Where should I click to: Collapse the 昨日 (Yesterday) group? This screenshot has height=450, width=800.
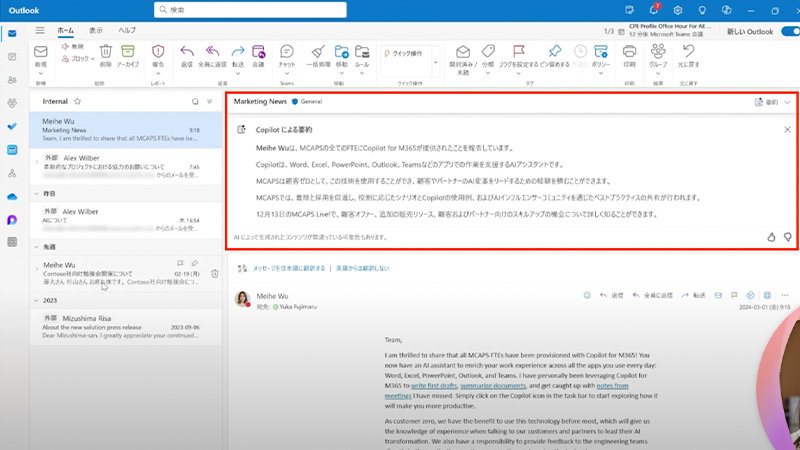(36, 193)
